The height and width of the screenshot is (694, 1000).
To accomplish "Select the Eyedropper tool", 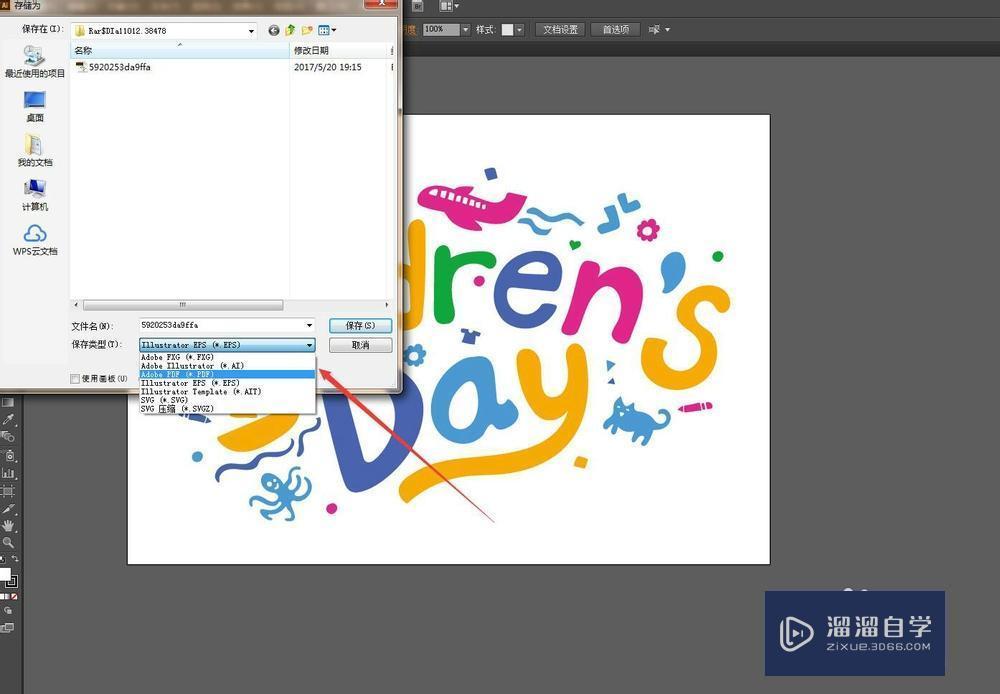I will [8, 420].
